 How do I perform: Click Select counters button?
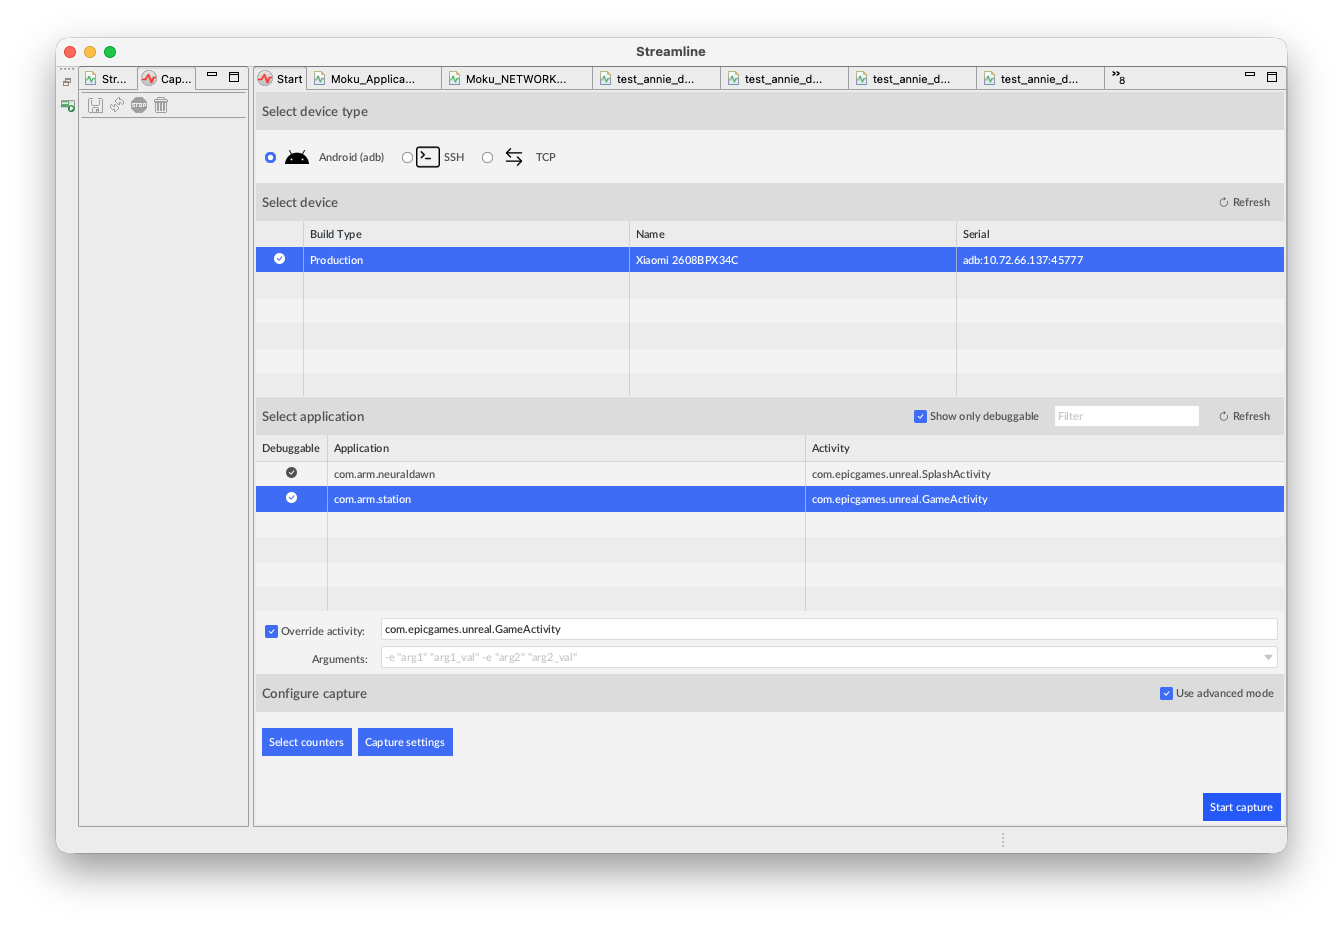(307, 742)
